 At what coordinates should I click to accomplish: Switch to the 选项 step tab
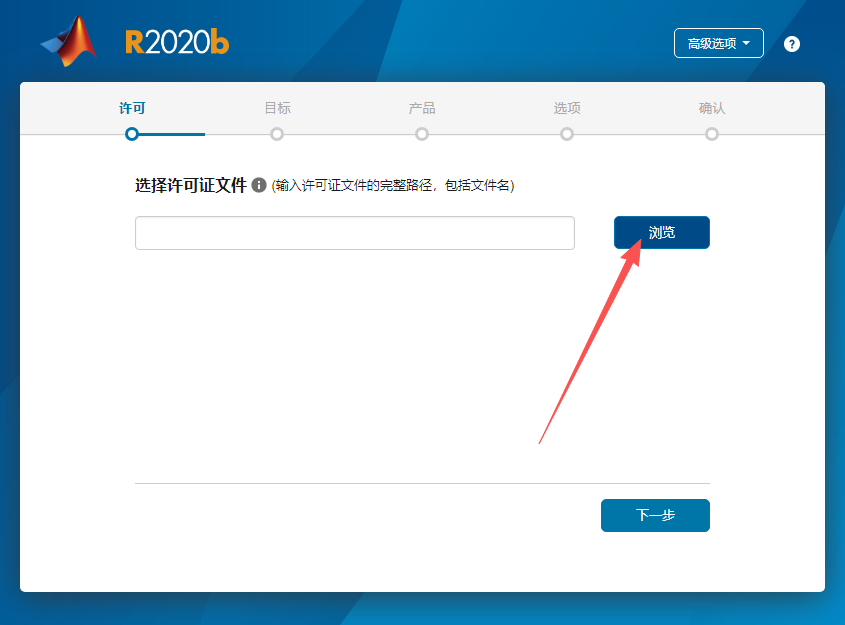coord(567,108)
